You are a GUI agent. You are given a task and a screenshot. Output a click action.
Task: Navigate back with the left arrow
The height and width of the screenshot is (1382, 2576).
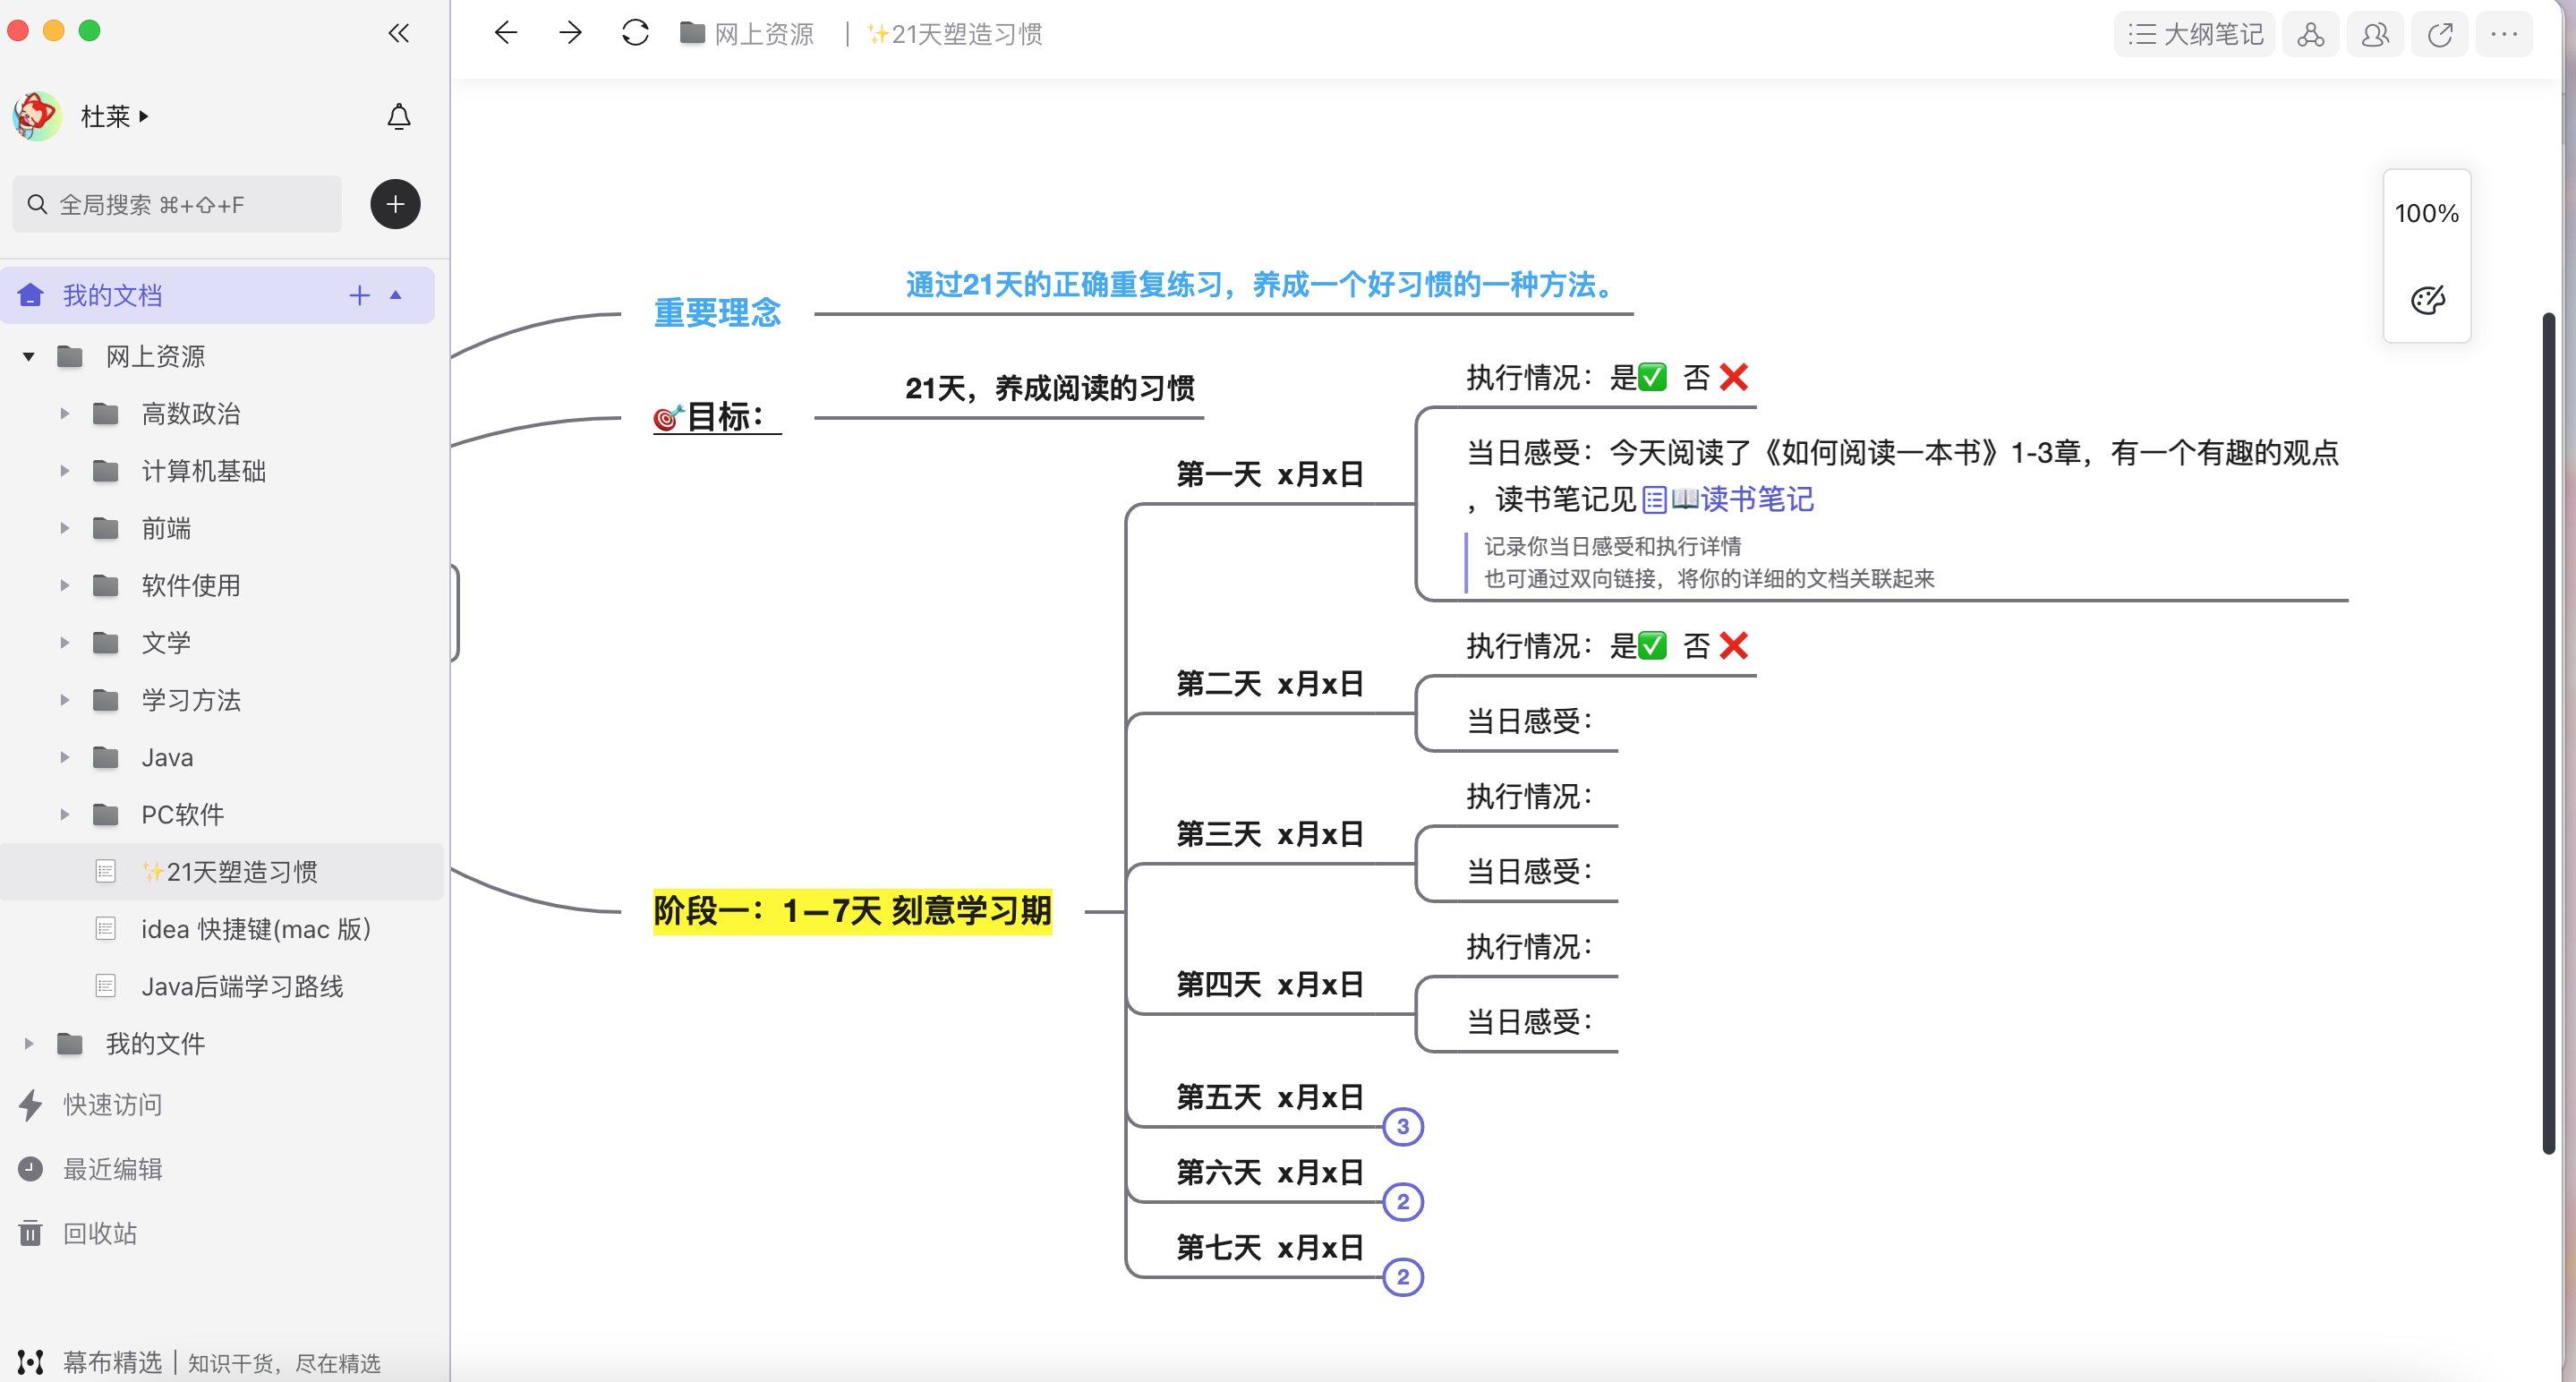(506, 33)
